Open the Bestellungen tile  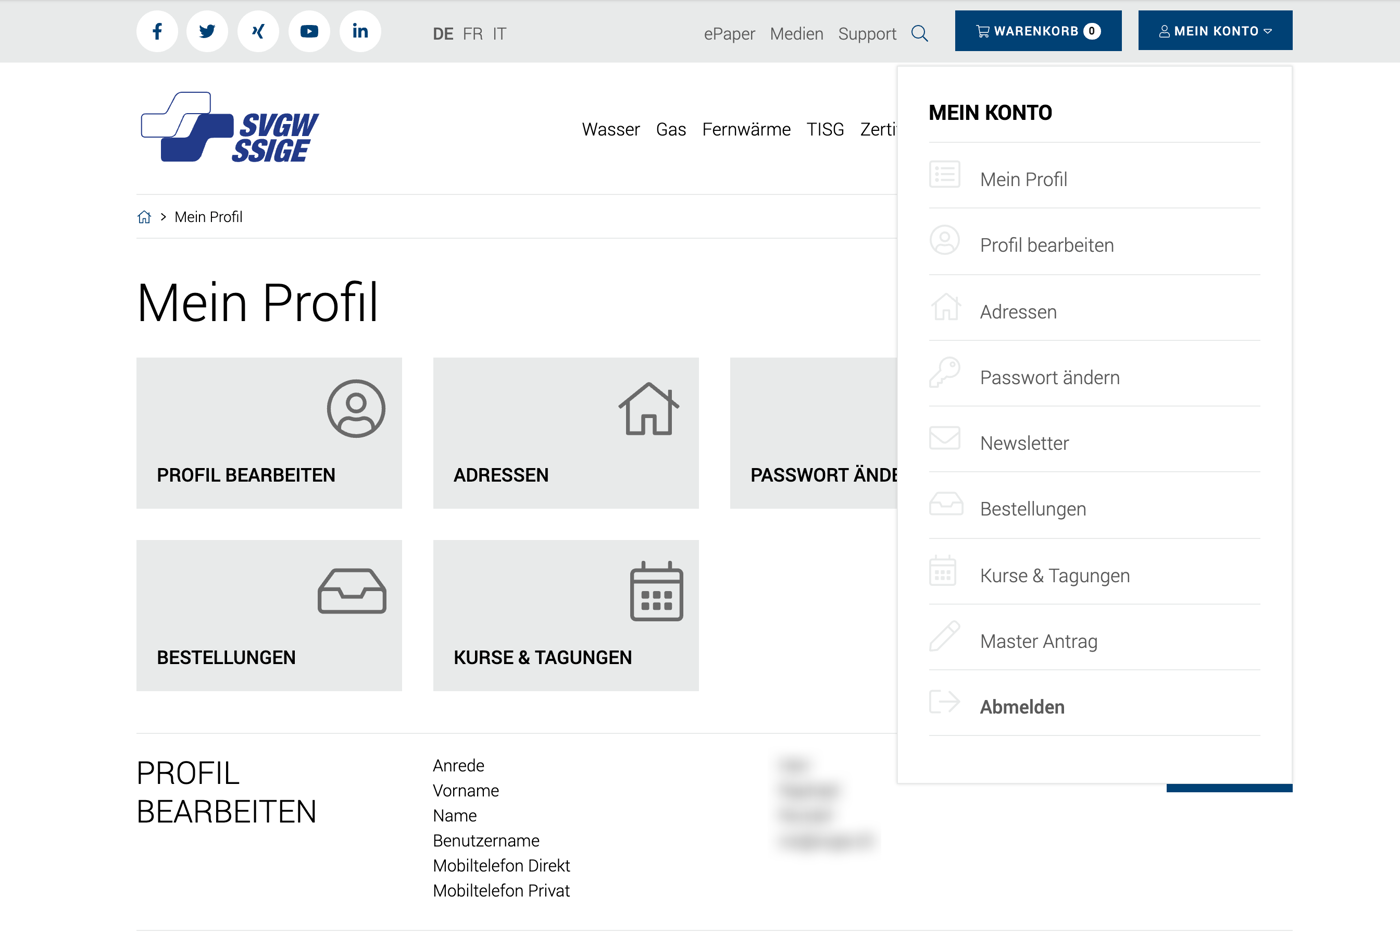tap(269, 615)
